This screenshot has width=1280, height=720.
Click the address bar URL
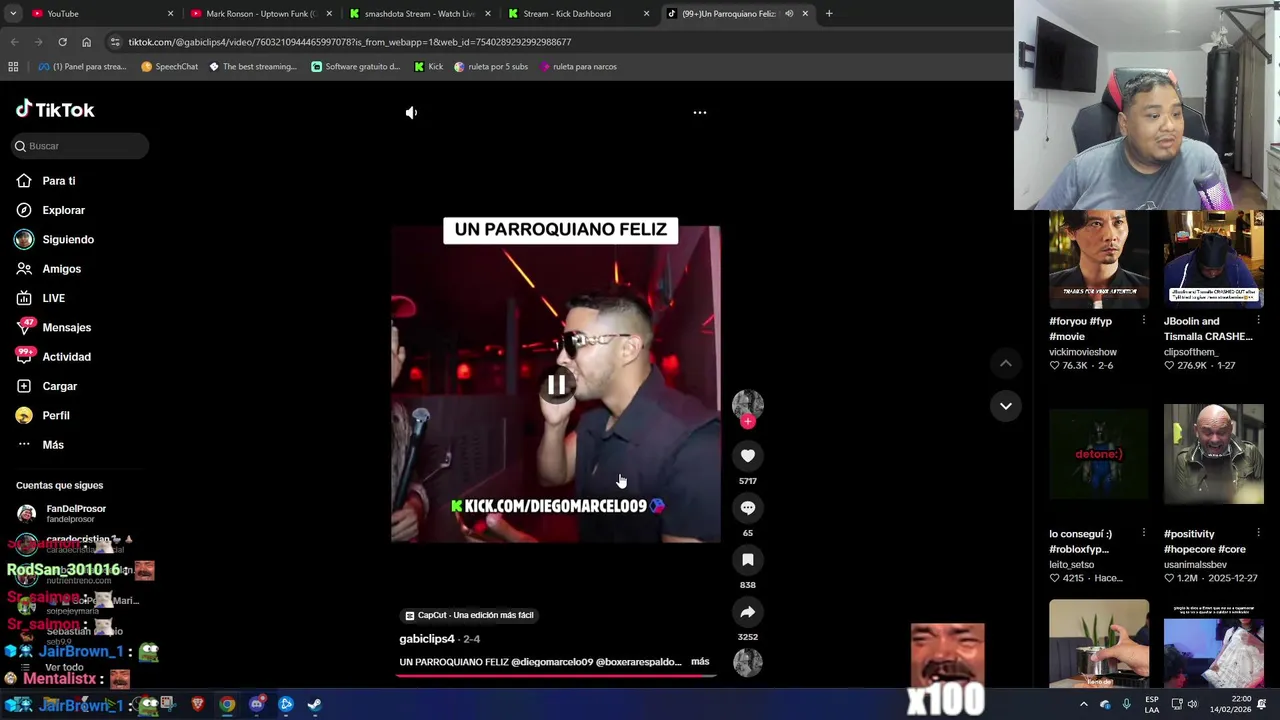350,42
